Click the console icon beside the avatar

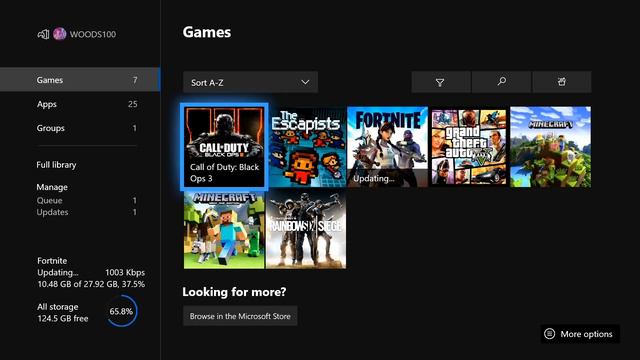coord(43,34)
